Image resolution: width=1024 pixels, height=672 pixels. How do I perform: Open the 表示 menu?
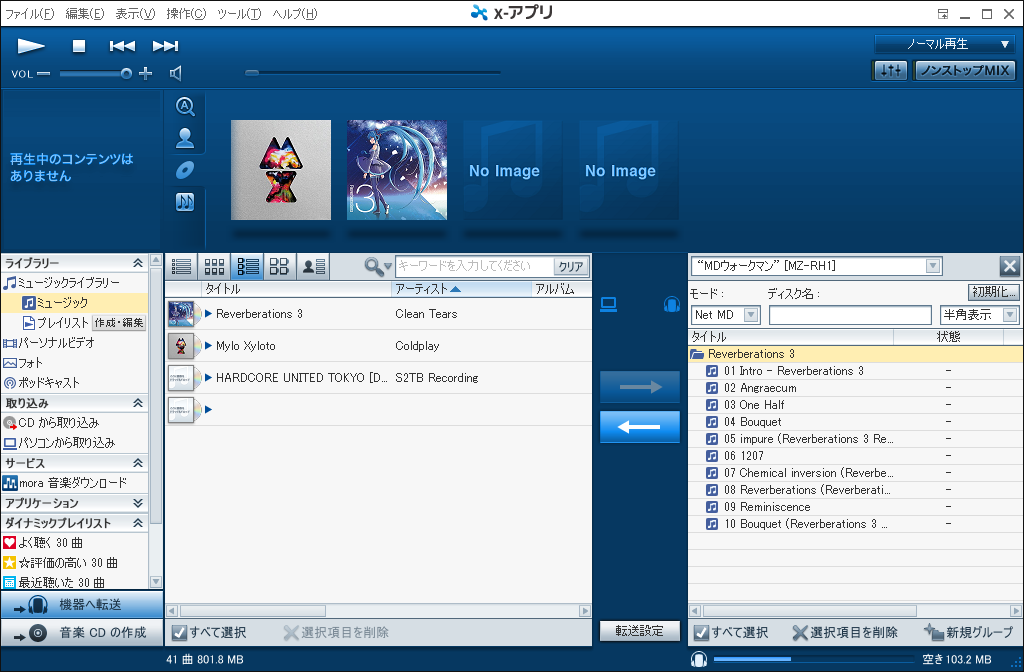pyautogui.click(x=136, y=14)
